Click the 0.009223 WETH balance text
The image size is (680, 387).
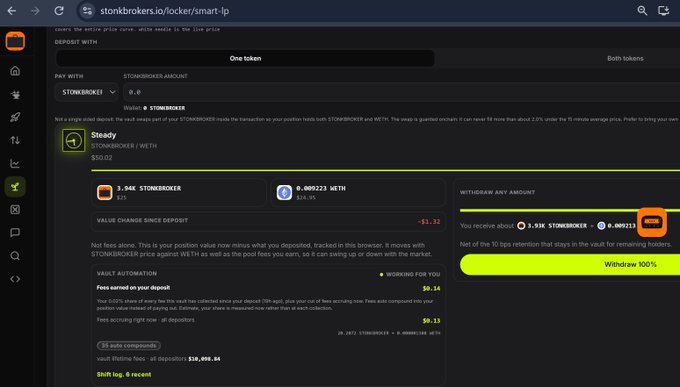click(321, 188)
